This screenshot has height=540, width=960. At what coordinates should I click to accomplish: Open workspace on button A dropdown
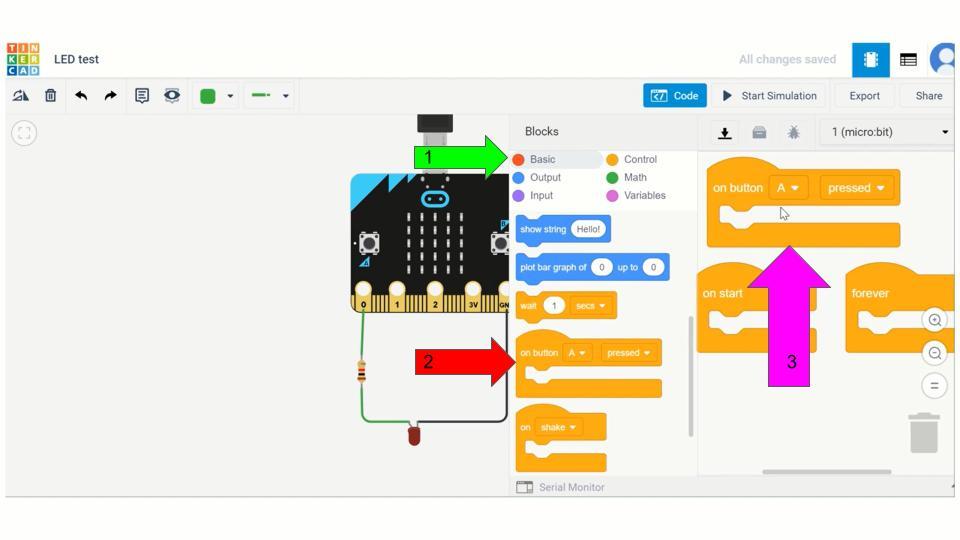(788, 188)
